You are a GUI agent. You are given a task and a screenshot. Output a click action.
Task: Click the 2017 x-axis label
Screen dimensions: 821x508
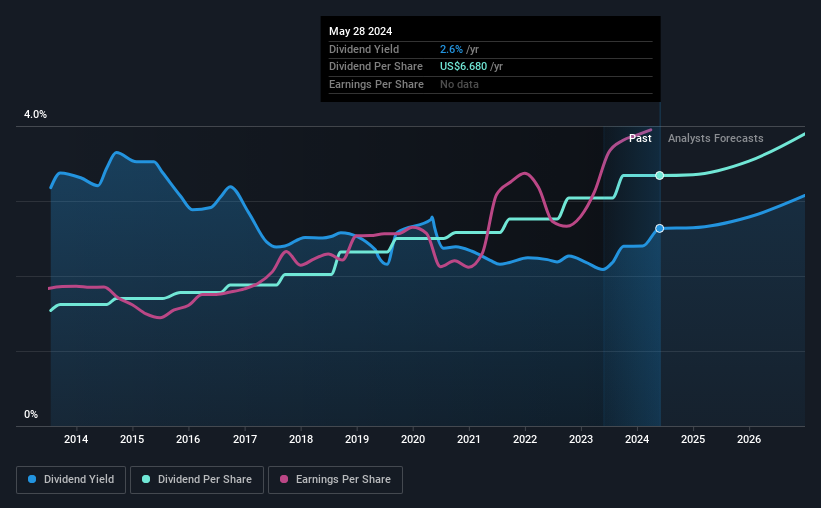[245, 439]
